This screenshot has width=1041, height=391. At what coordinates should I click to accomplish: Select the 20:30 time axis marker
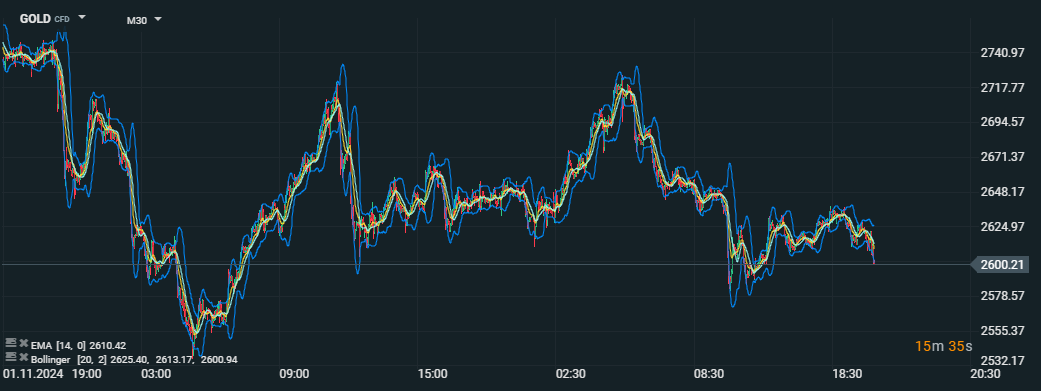pyautogui.click(x=985, y=374)
